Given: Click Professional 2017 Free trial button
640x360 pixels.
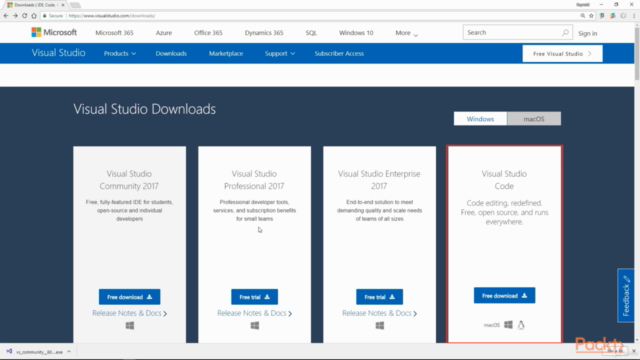Looking at the screenshot, I should point(254,297).
